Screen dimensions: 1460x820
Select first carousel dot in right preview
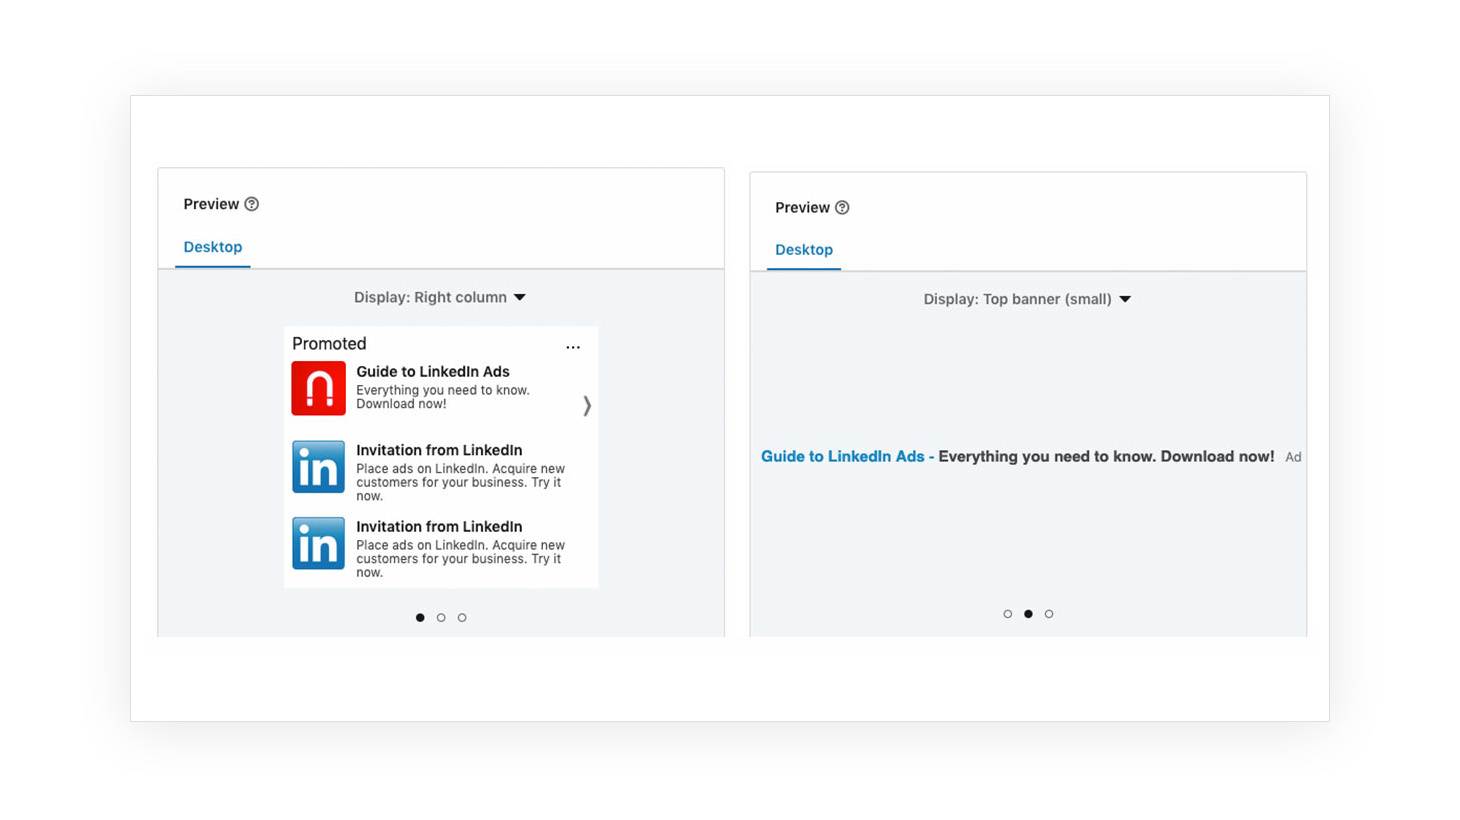tap(1008, 614)
